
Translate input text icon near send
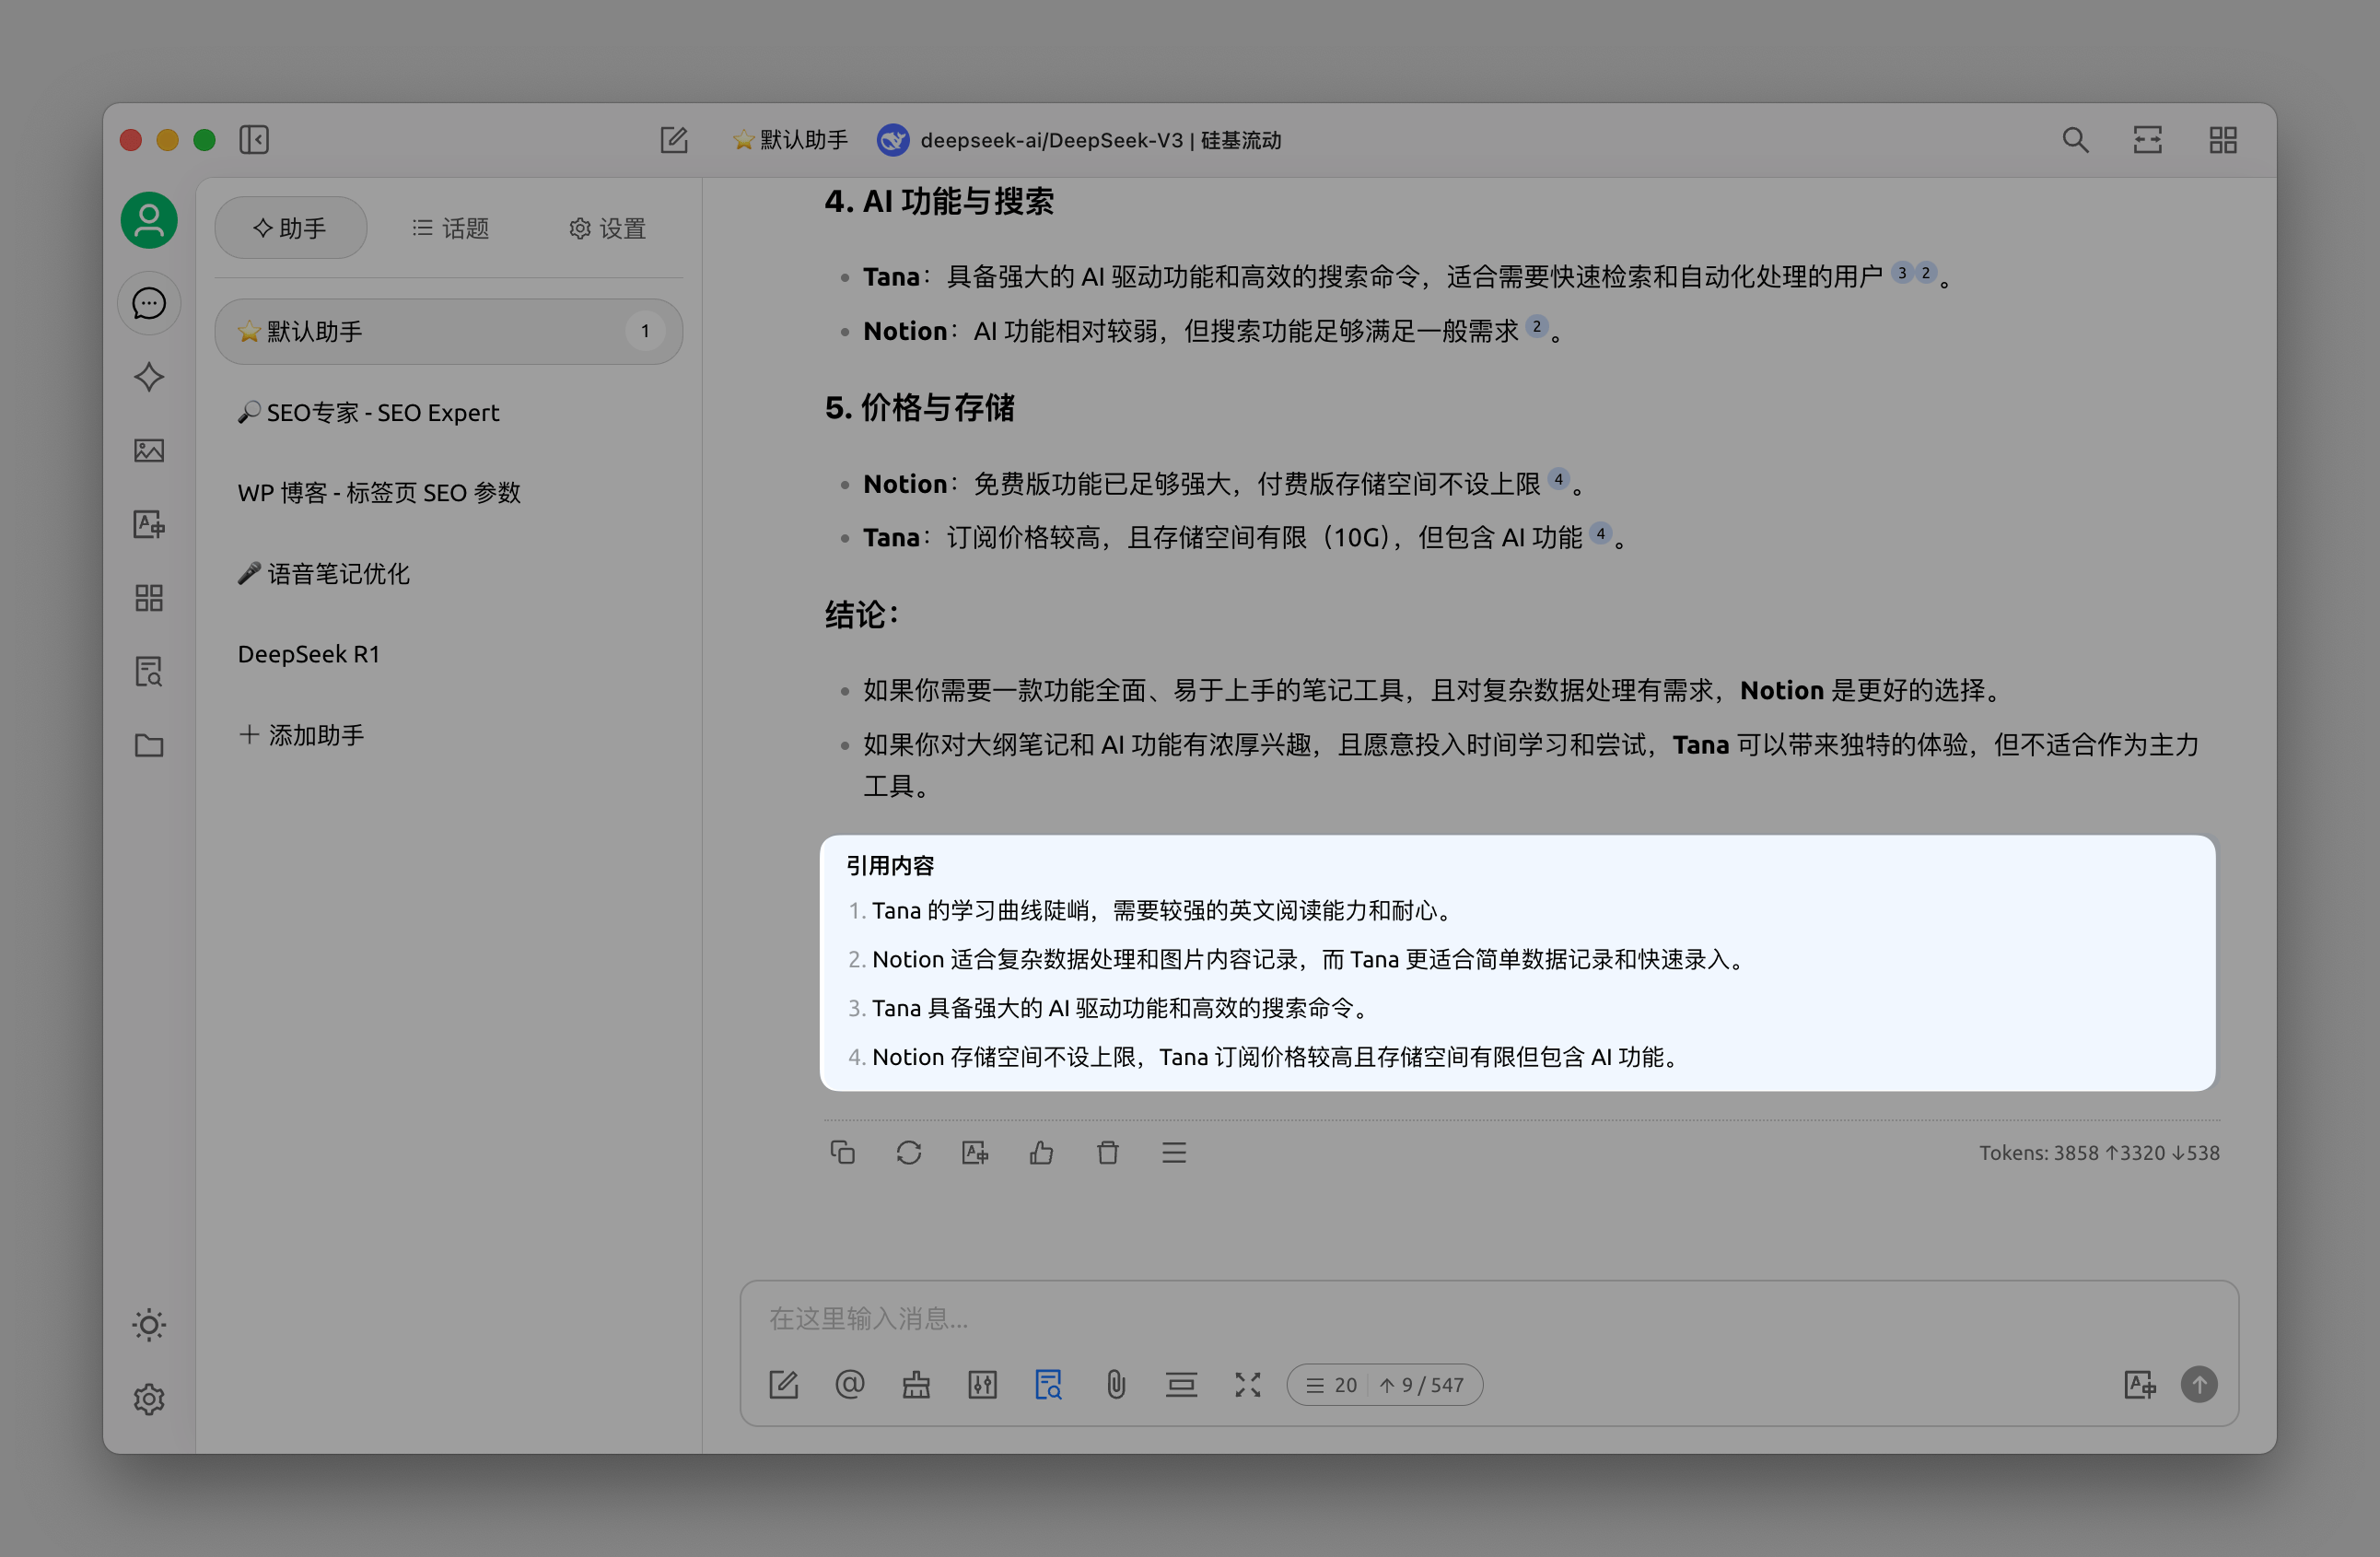2139,1385
